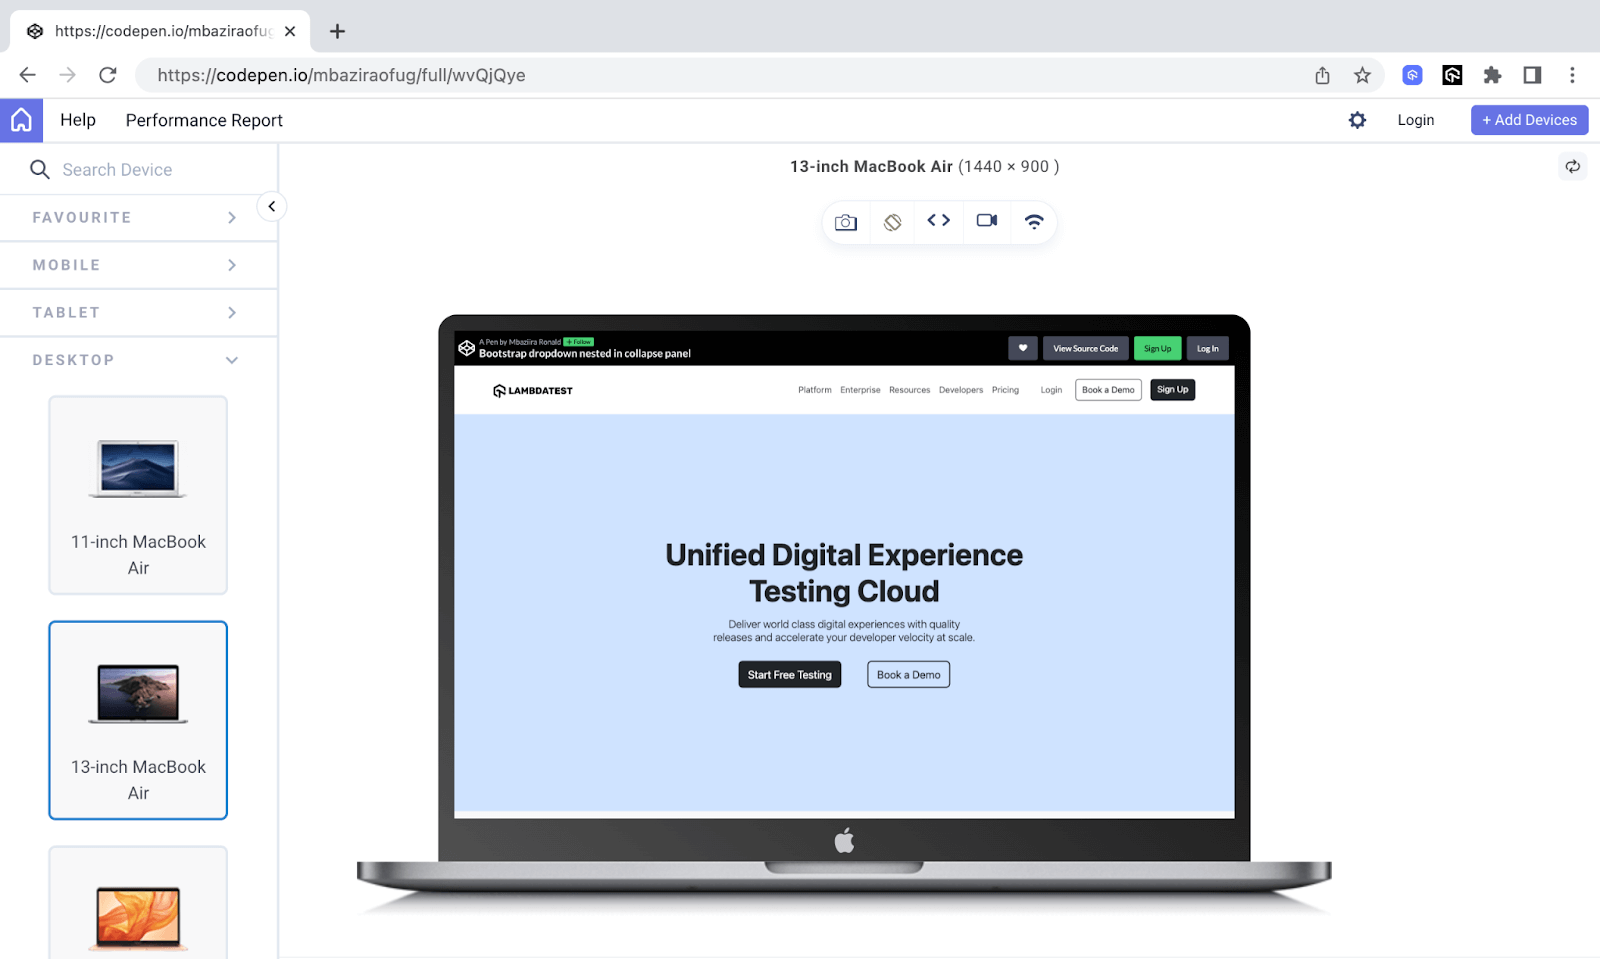Open network throttling Wi-Fi icon
The height and width of the screenshot is (959, 1600).
click(x=1034, y=221)
